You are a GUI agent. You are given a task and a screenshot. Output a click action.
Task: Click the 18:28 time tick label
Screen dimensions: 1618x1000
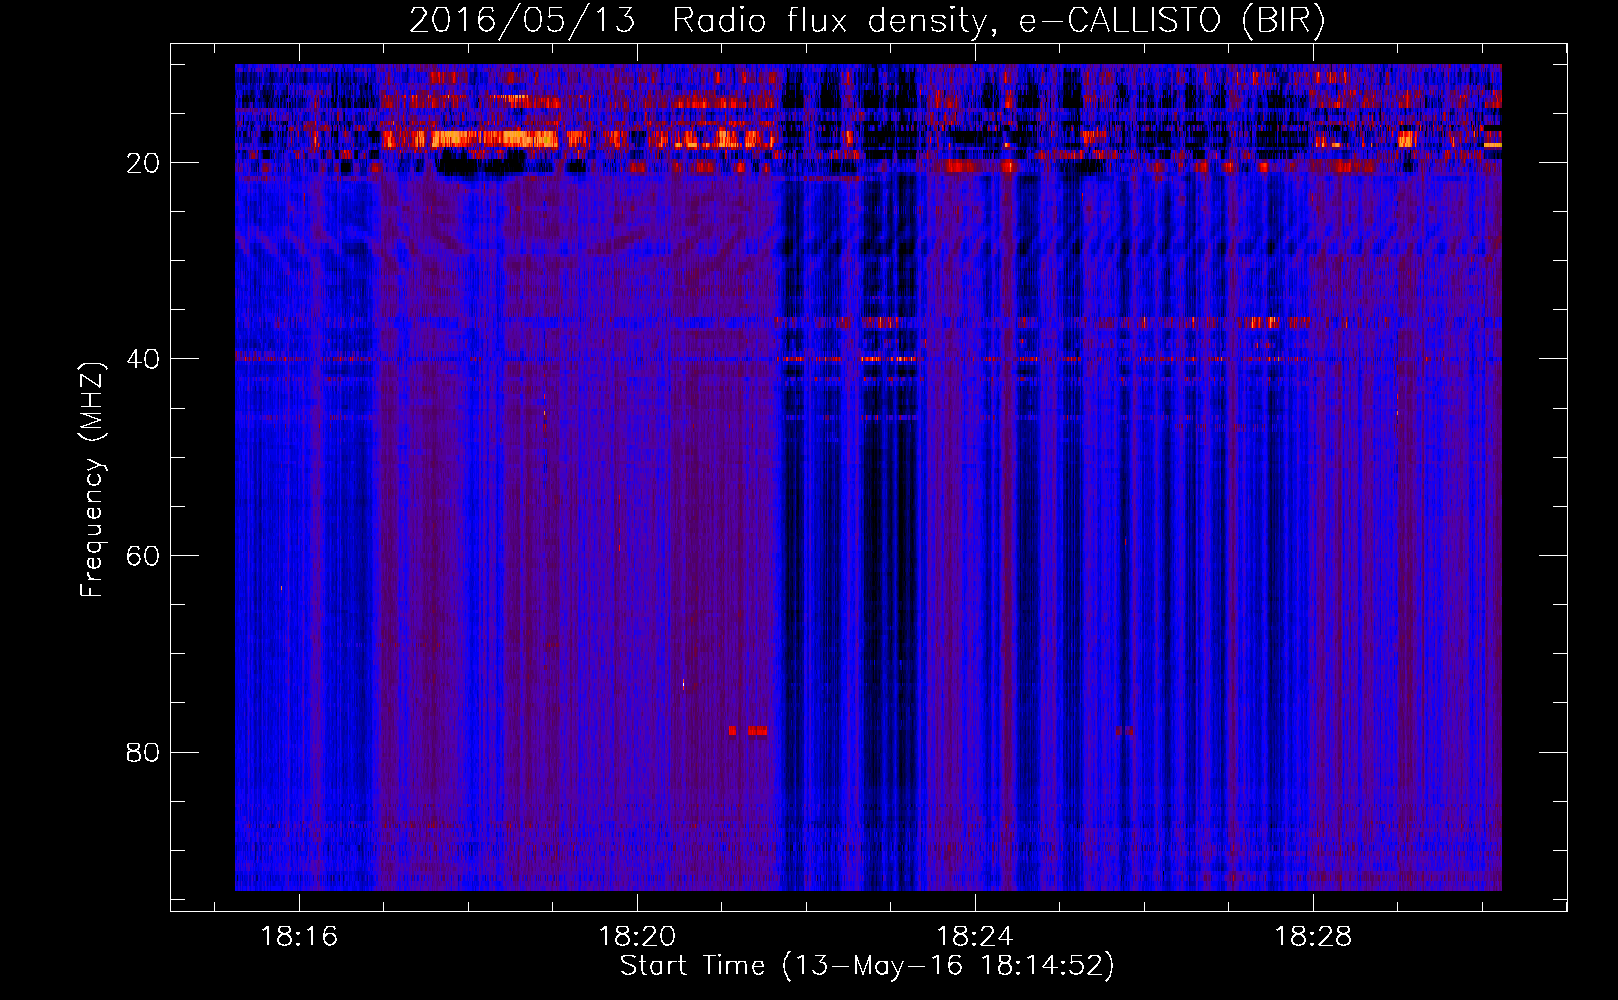tap(1312, 937)
